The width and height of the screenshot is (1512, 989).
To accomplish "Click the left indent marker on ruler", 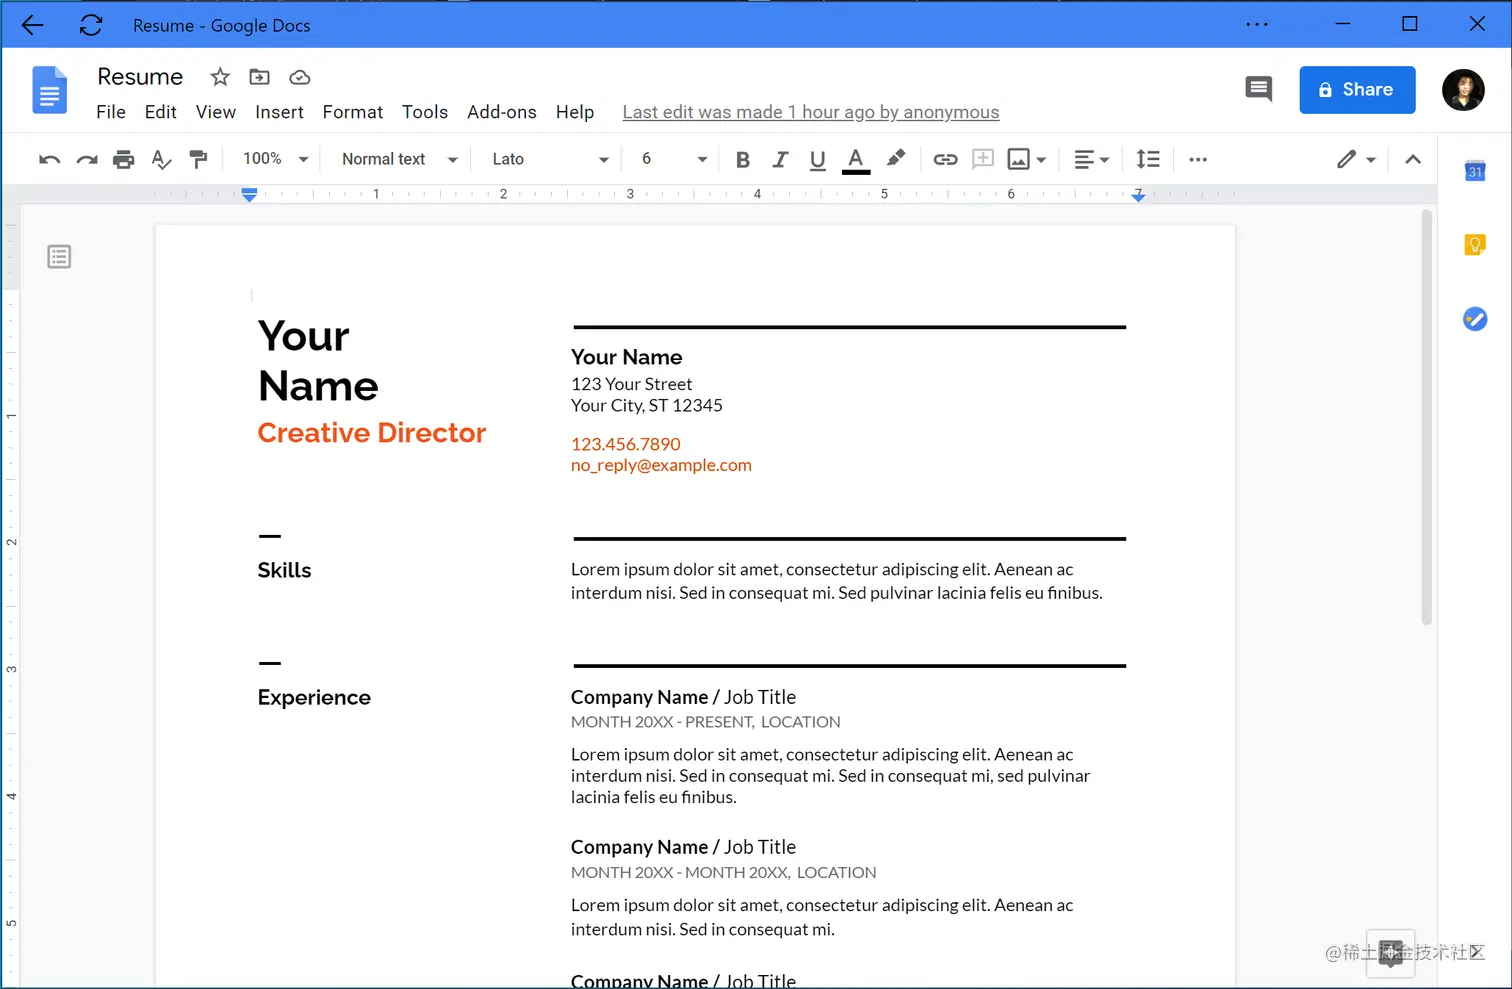I will click(x=250, y=195).
